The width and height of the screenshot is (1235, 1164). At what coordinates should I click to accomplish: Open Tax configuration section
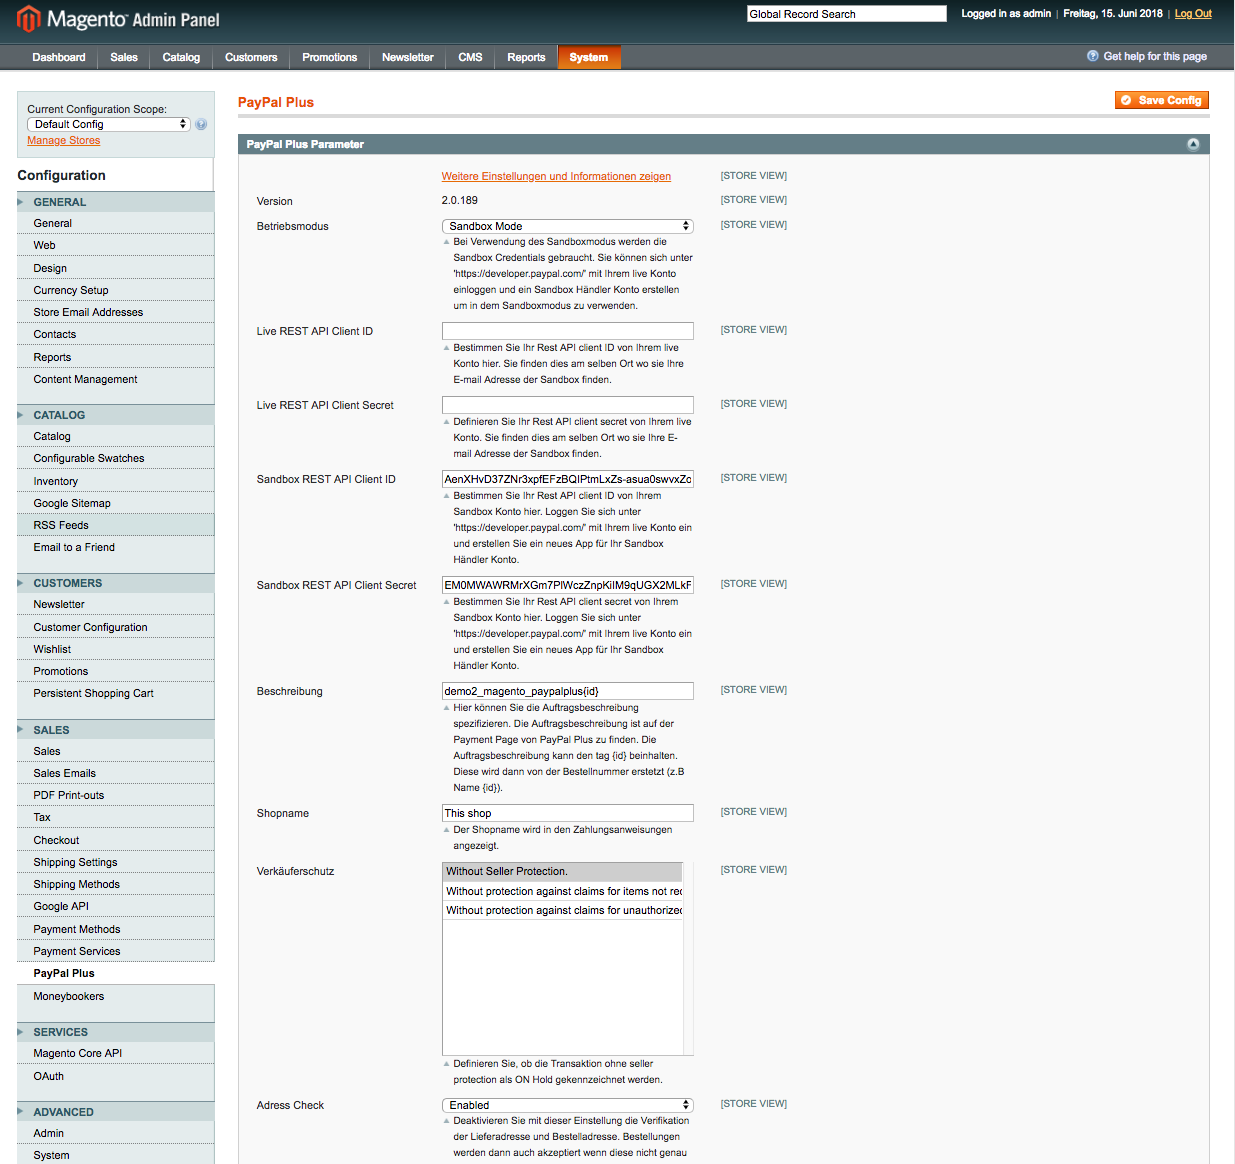tap(116, 818)
